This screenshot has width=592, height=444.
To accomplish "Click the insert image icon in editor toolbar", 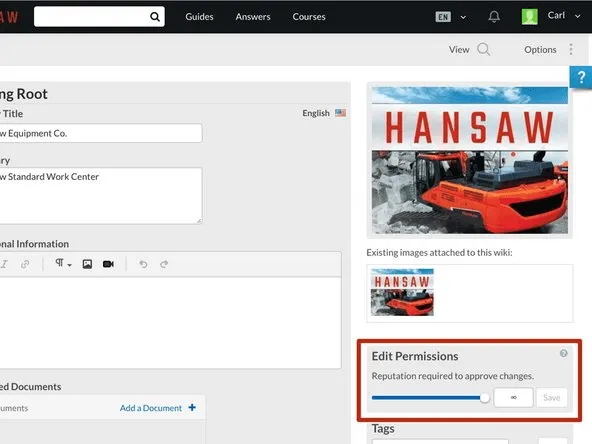I will 87,264.
